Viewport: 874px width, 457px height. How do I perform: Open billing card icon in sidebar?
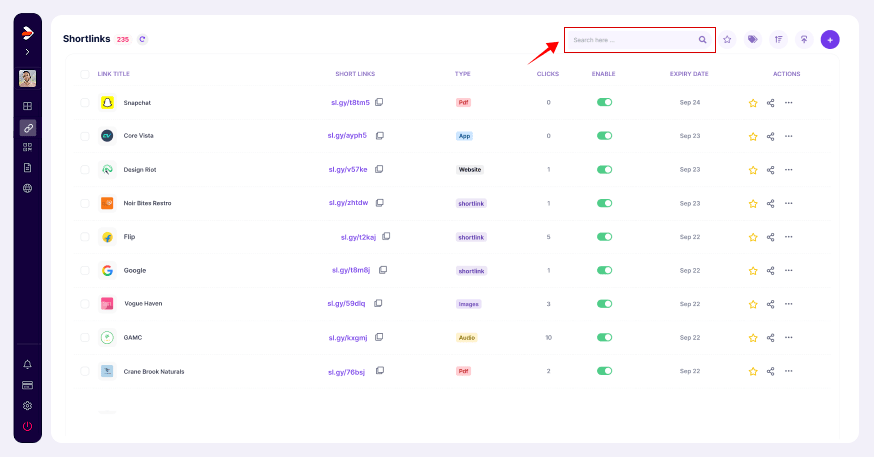coord(27,385)
